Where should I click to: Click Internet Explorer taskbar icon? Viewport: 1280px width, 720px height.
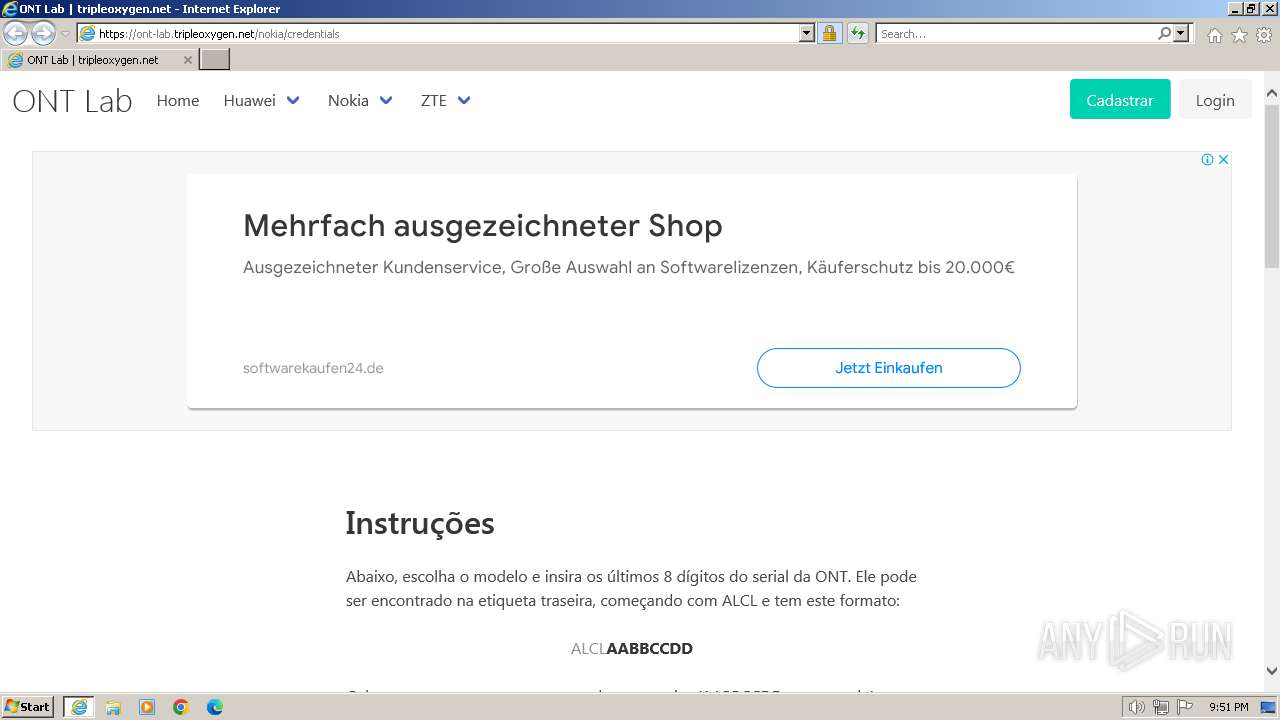[x=79, y=707]
